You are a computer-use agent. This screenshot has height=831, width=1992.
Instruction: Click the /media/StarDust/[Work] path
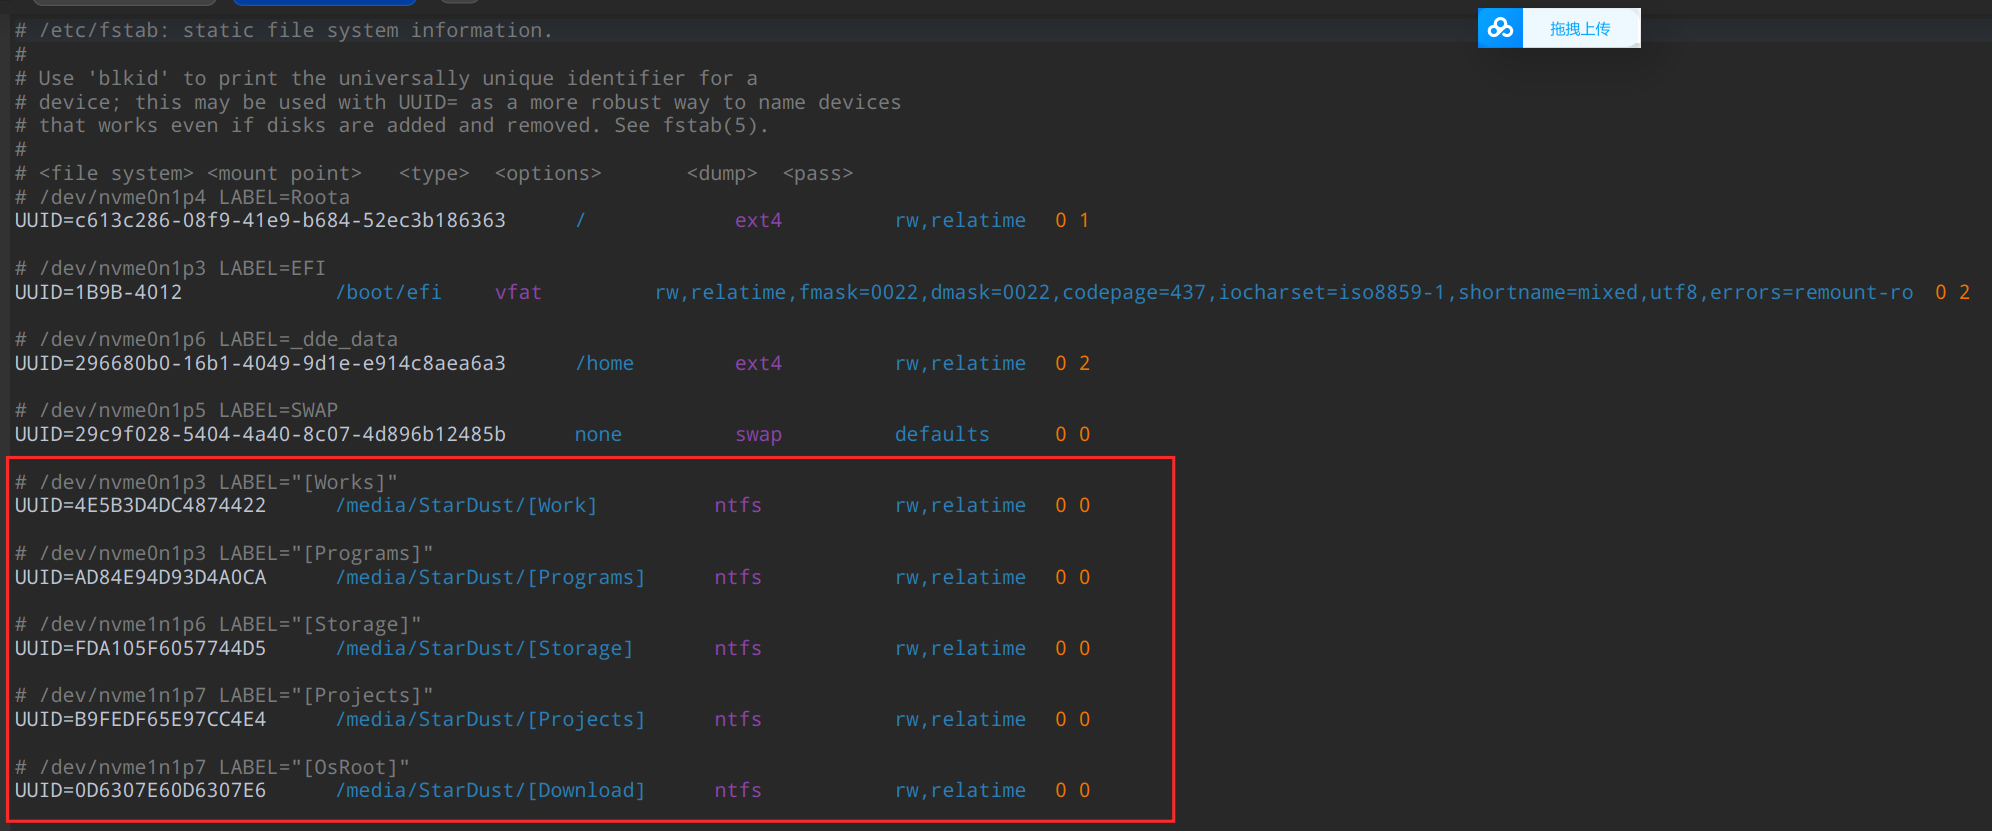[466, 505]
